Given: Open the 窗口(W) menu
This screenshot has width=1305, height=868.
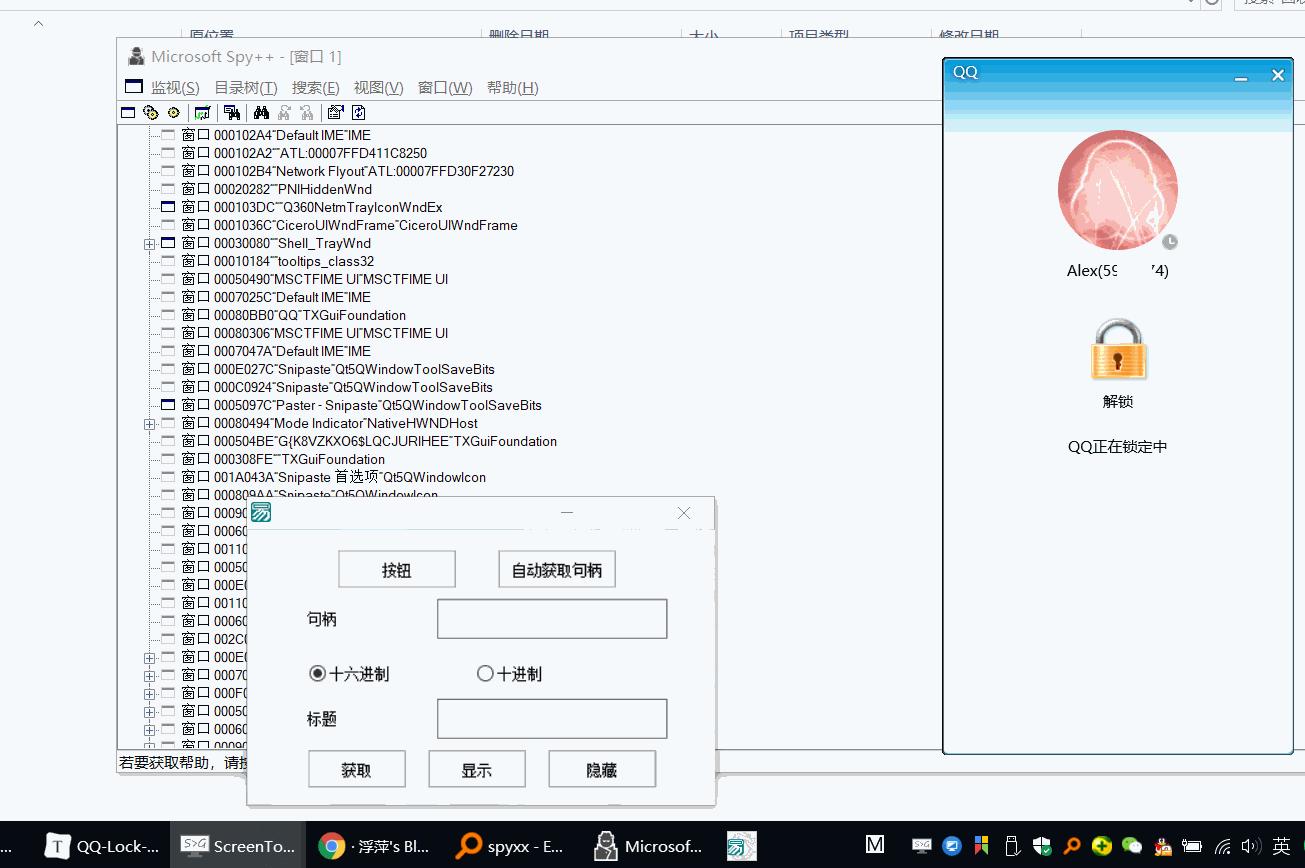Looking at the screenshot, I should tap(442, 88).
